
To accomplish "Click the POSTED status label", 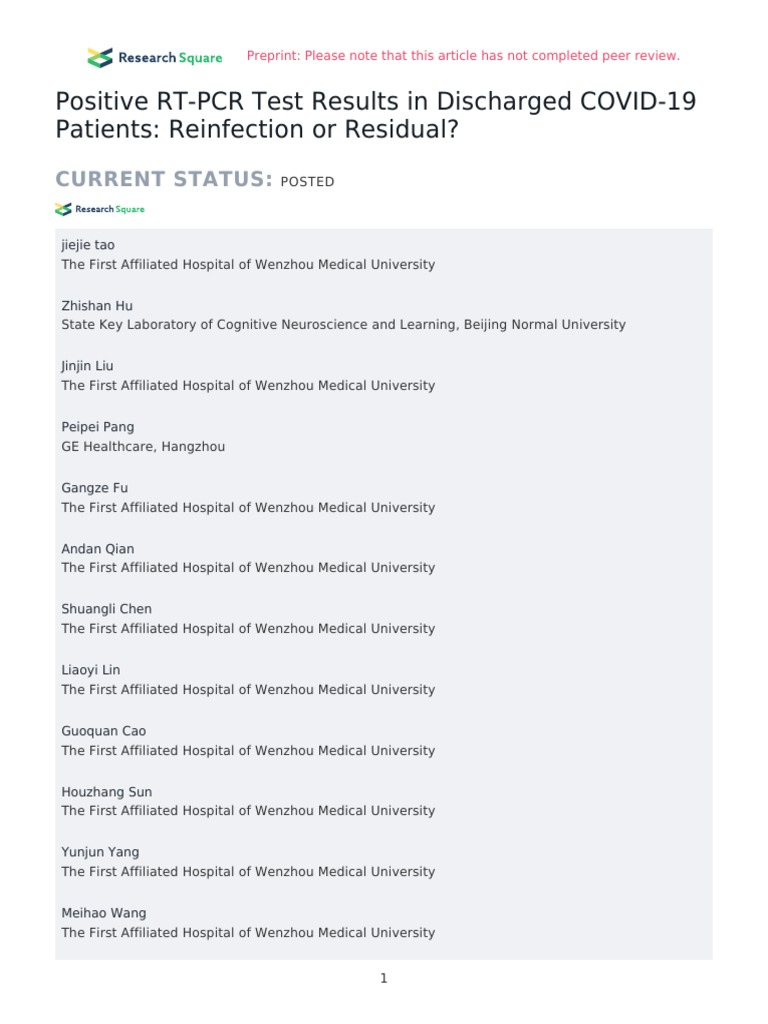I will click(307, 182).
